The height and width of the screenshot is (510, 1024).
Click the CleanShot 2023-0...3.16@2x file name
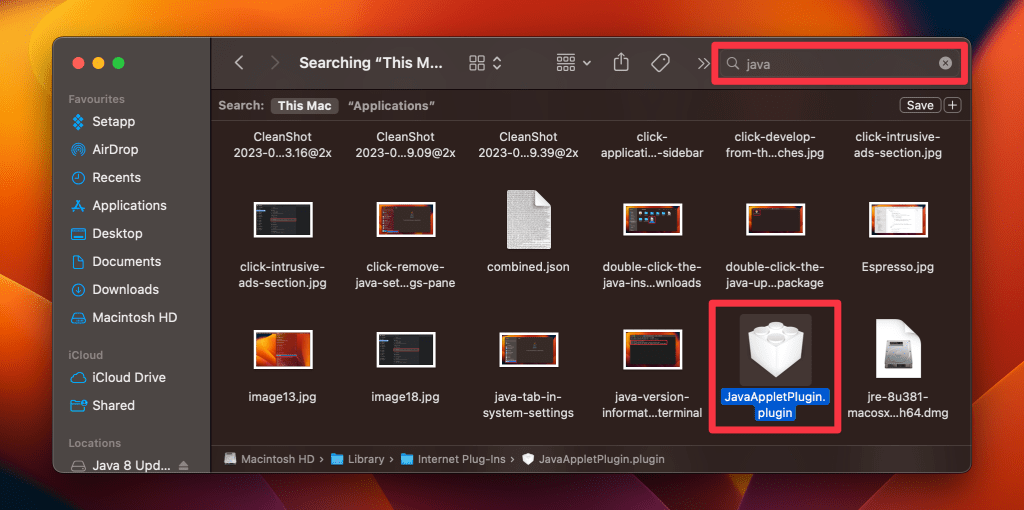(x=283, y=145)
